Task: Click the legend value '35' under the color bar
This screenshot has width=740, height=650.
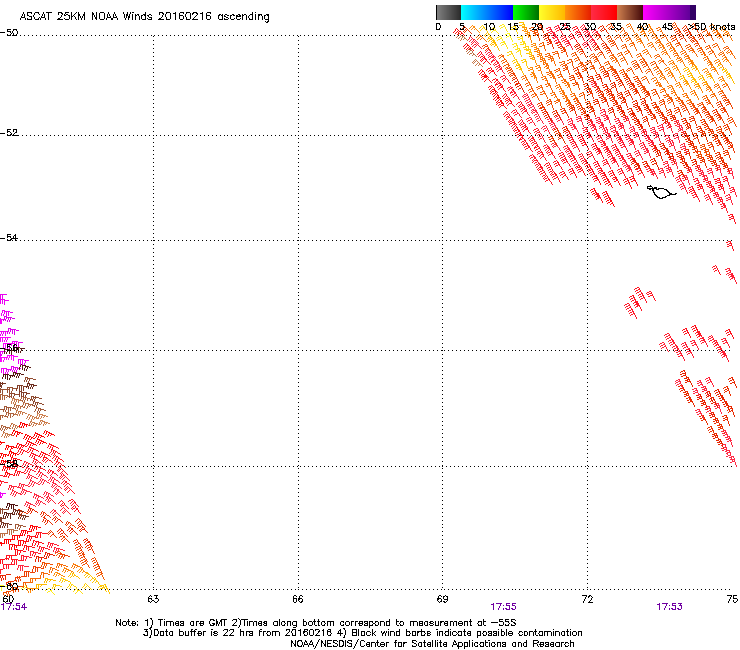Action: (x=616, y=27)
